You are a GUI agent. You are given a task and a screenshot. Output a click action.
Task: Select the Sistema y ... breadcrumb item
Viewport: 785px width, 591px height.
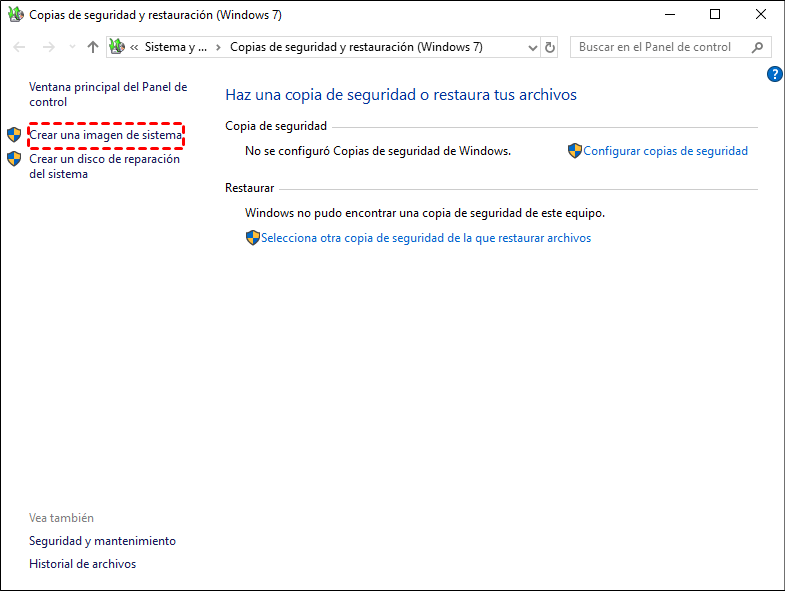click(x=175, y=47)
